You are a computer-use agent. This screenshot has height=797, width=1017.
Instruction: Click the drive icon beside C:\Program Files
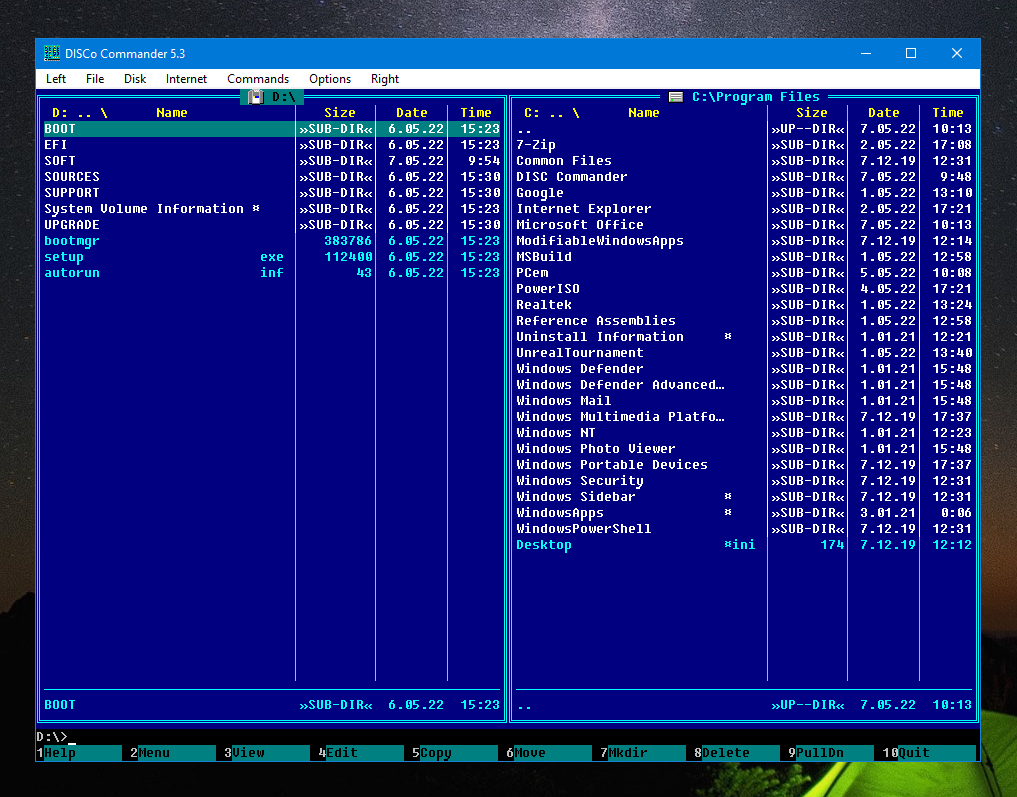pos(676,97)
